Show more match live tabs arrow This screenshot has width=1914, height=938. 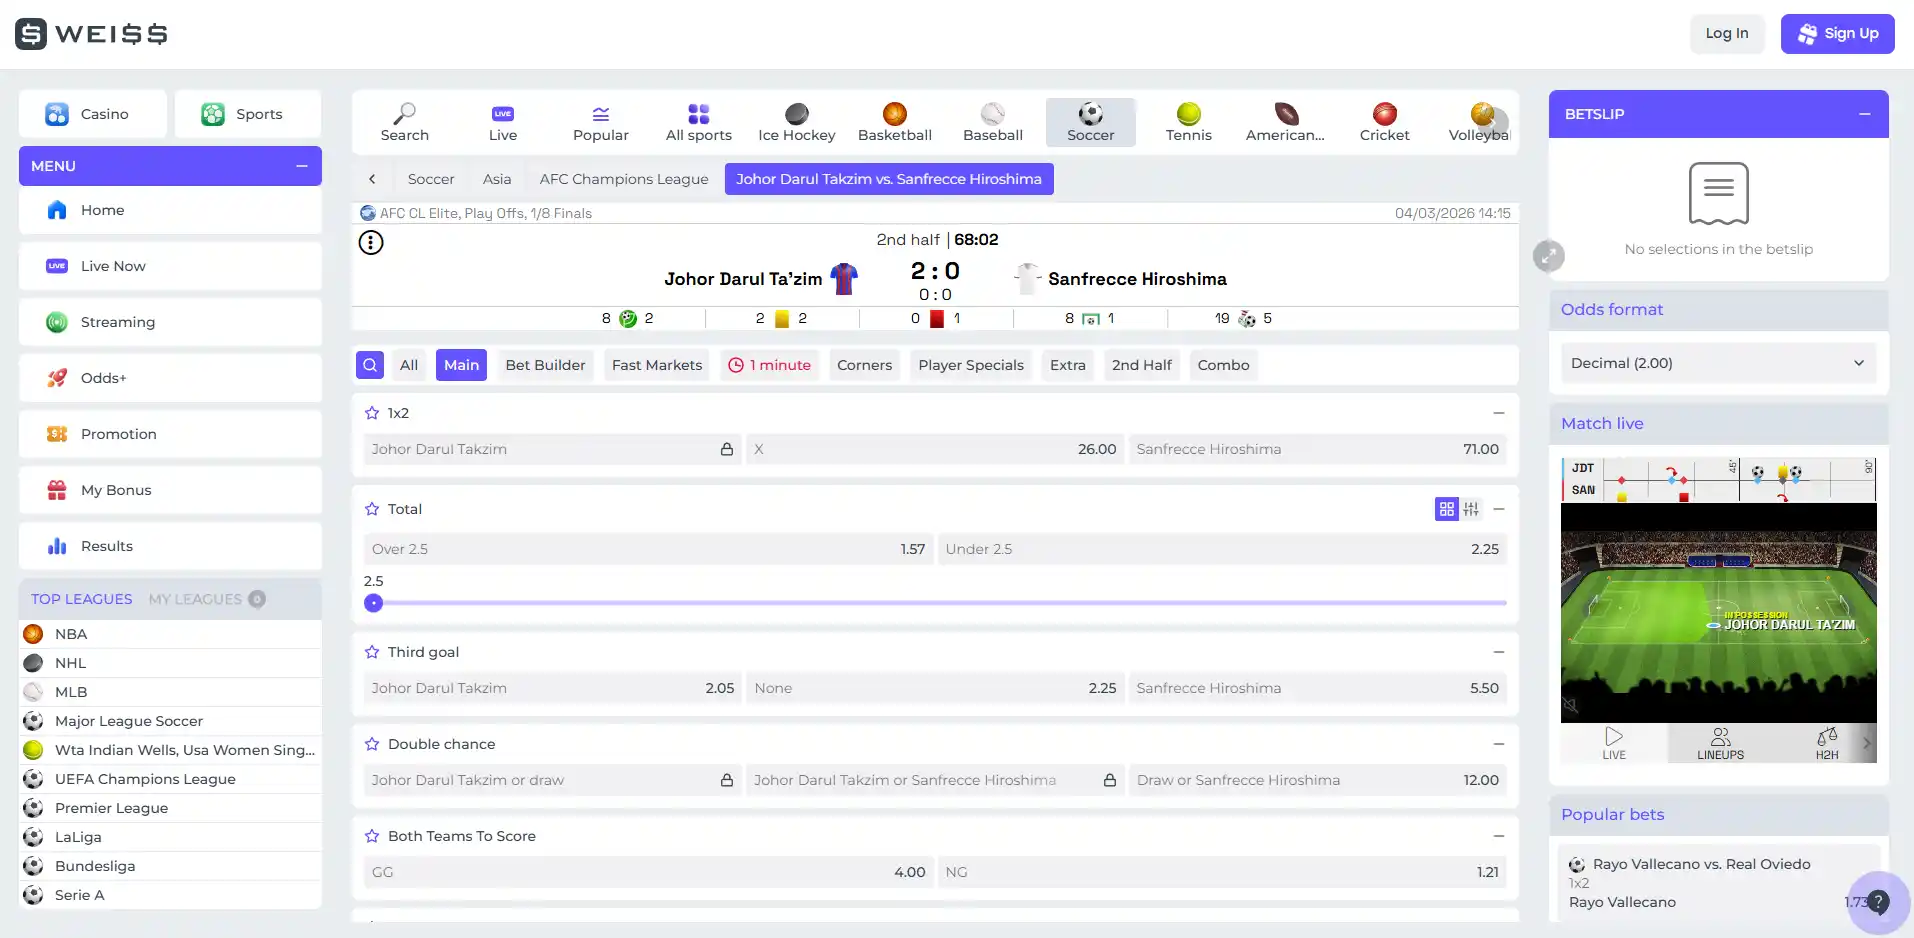point(1866,743)
